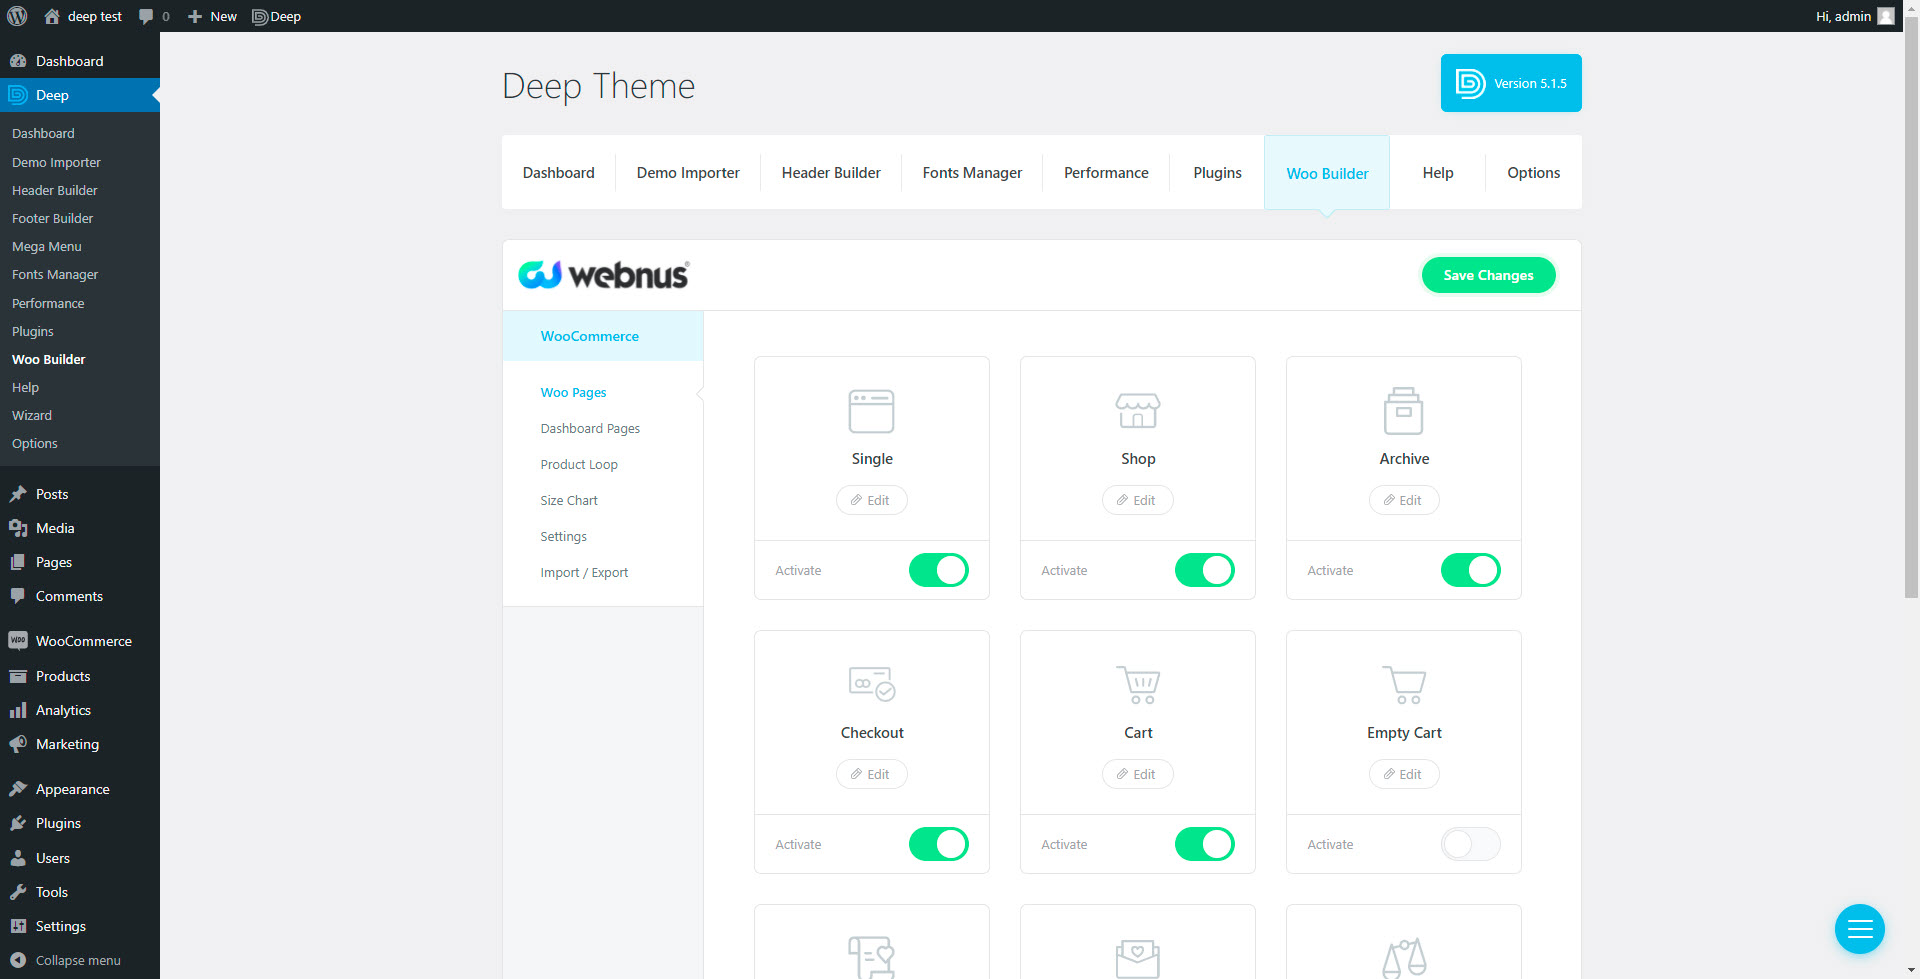Click the WordPress logo in admin bar
The image size is (1920, 979).
17,16
